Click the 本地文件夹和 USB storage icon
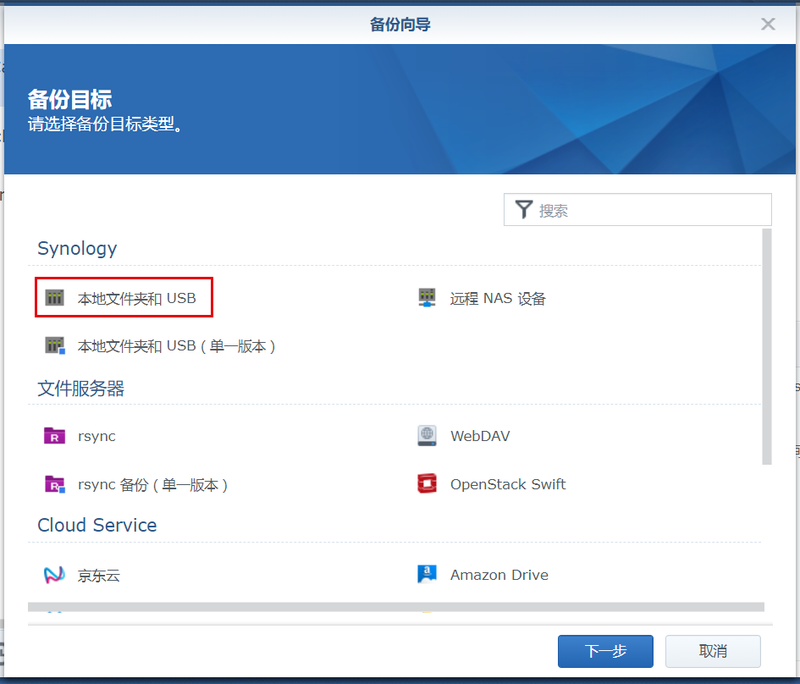This screenshot has width=800, height=684. 55,298
